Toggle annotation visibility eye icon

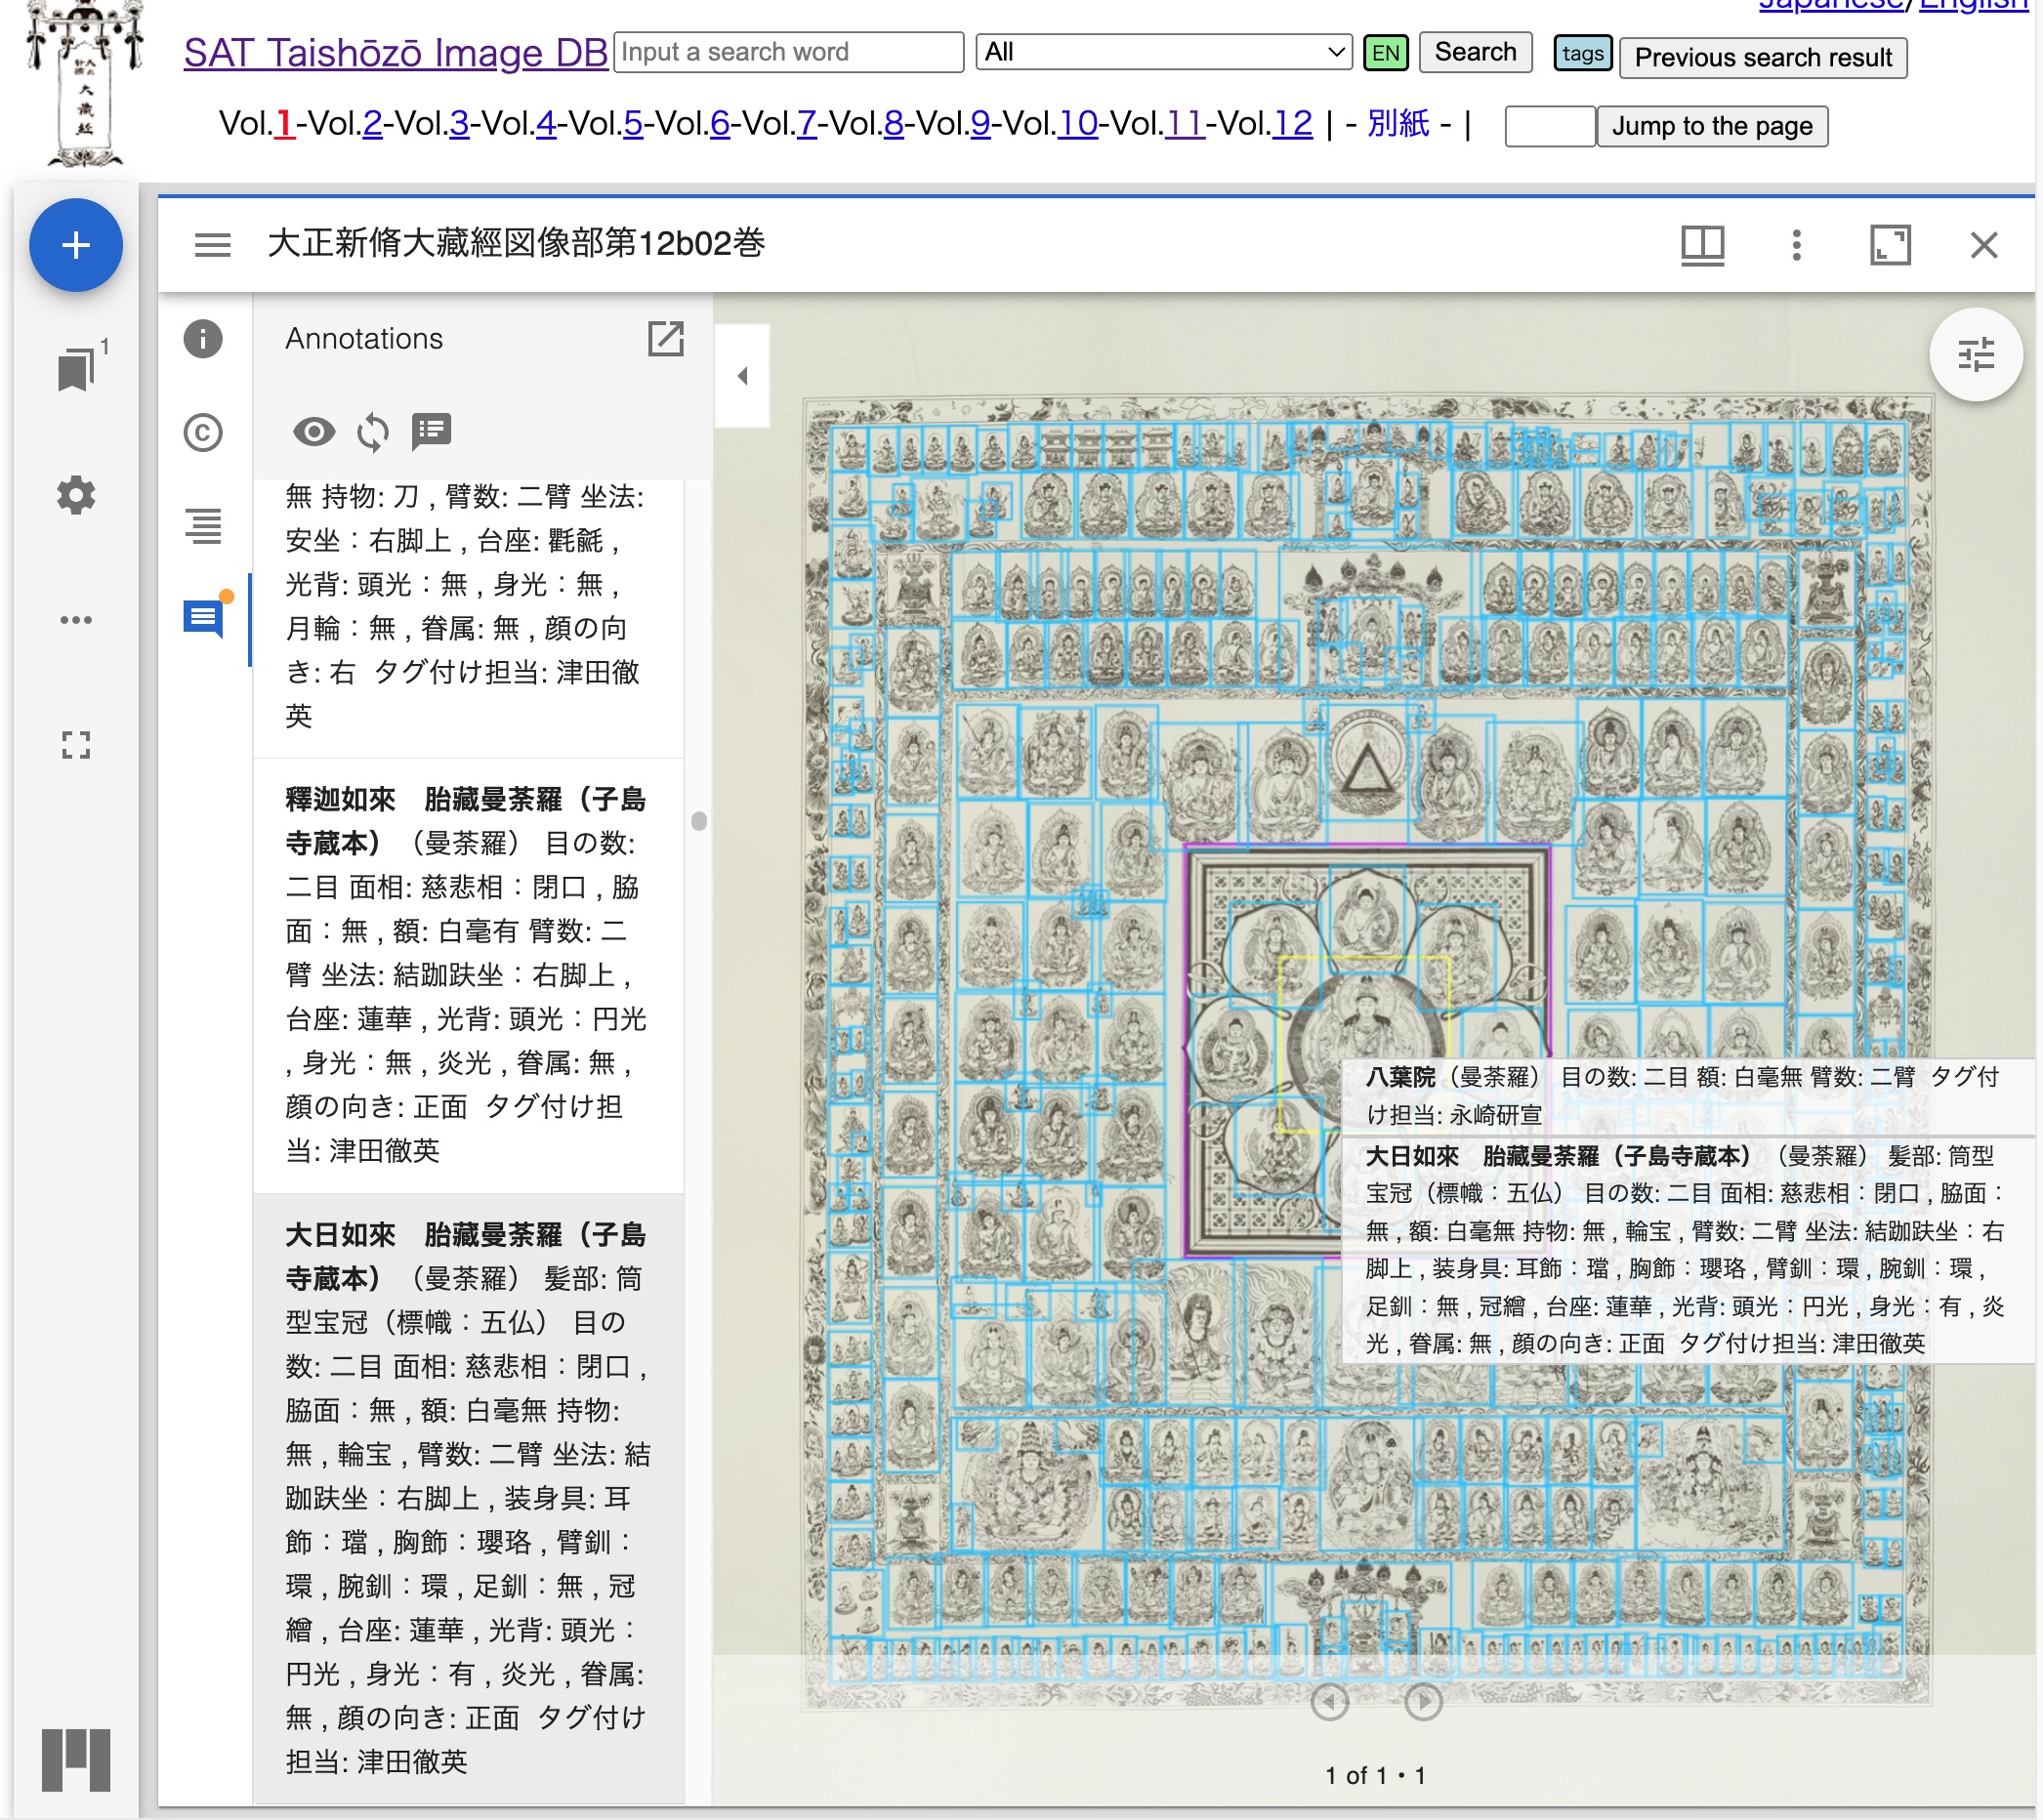click(314, 432)
